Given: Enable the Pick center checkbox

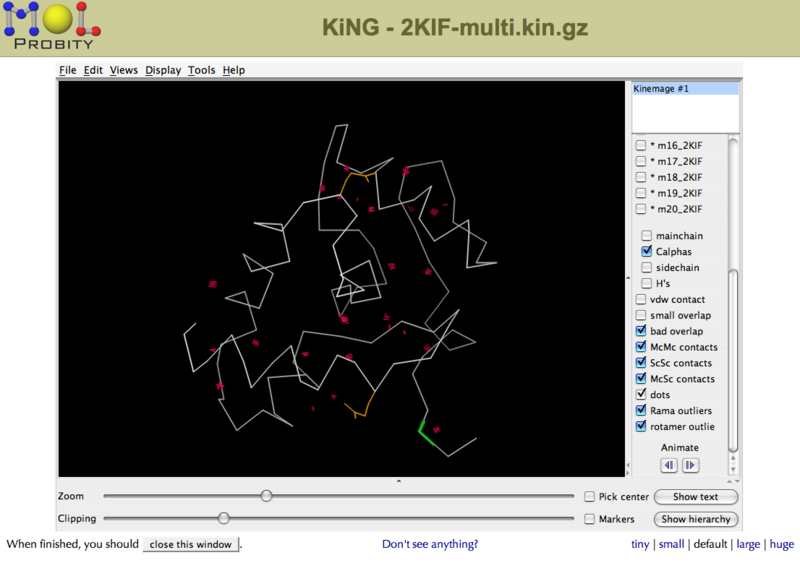Looking at the screenshot, I should click(x=590, y=497).
